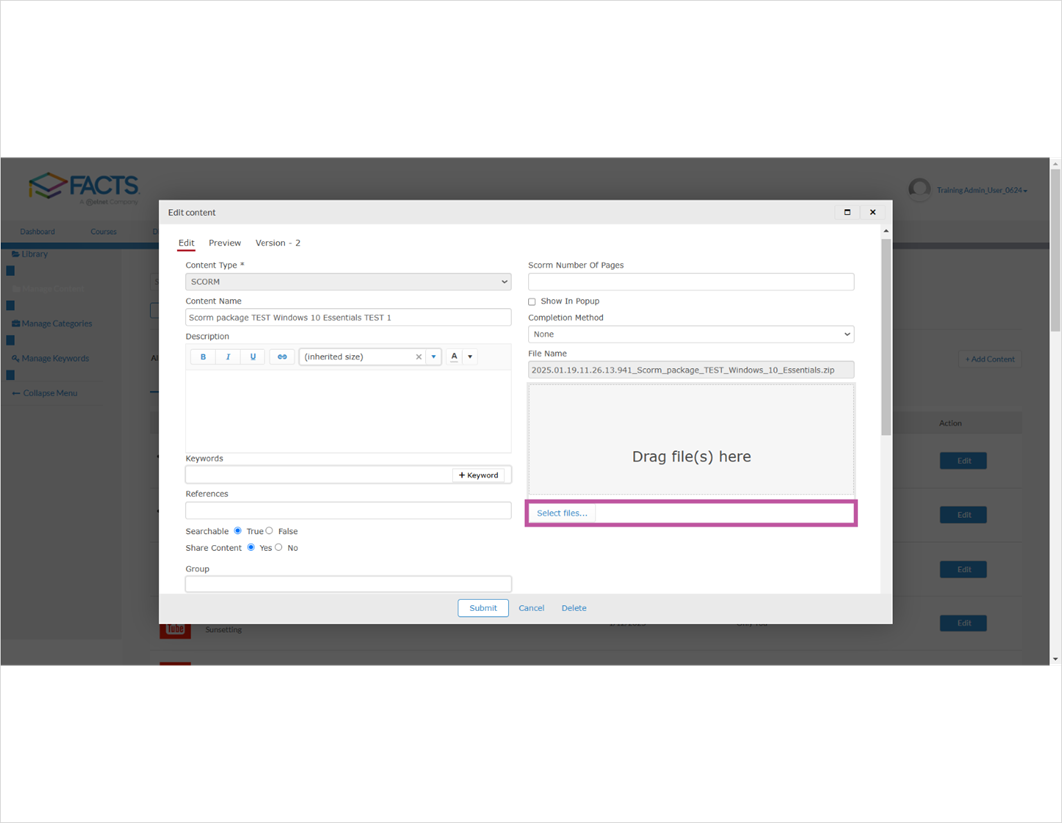Select the Italic formatting icon
Screen dimensions: 1062x823
click(227, 356)
